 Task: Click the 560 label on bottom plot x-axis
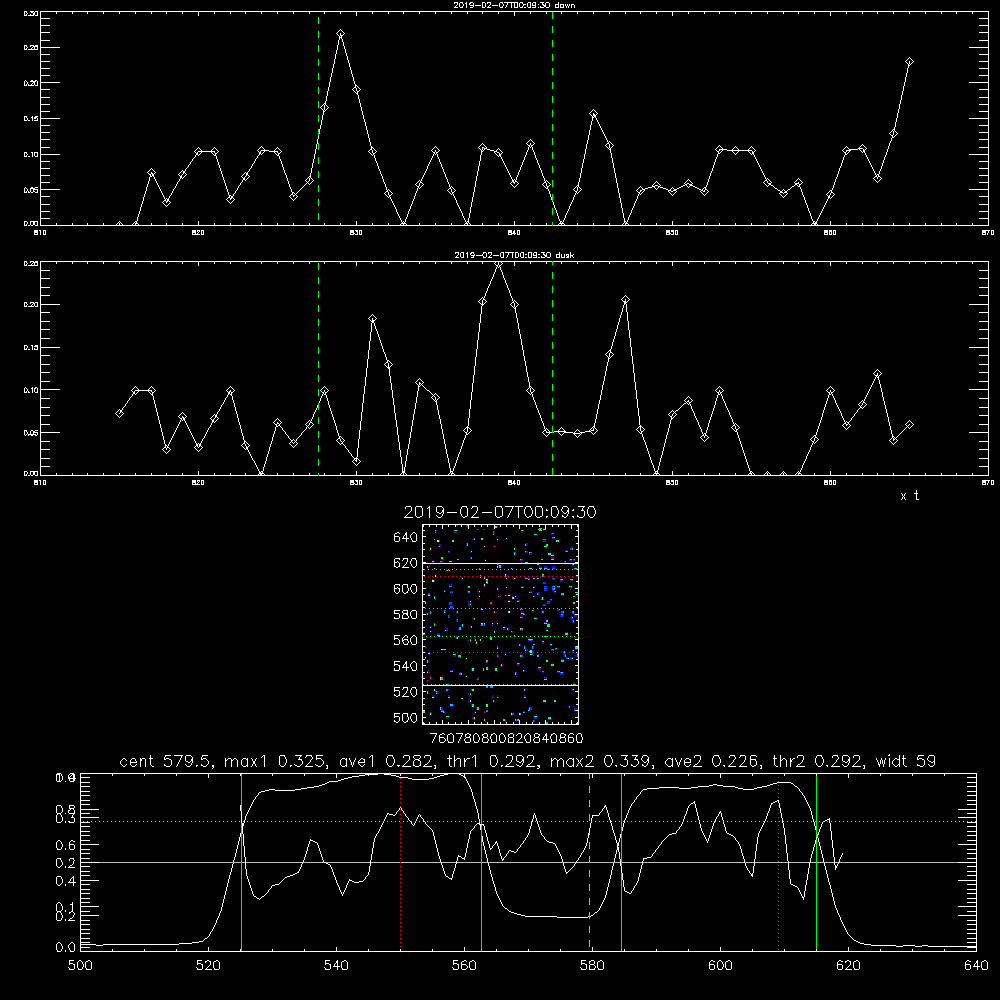click(x=464, y=966)
